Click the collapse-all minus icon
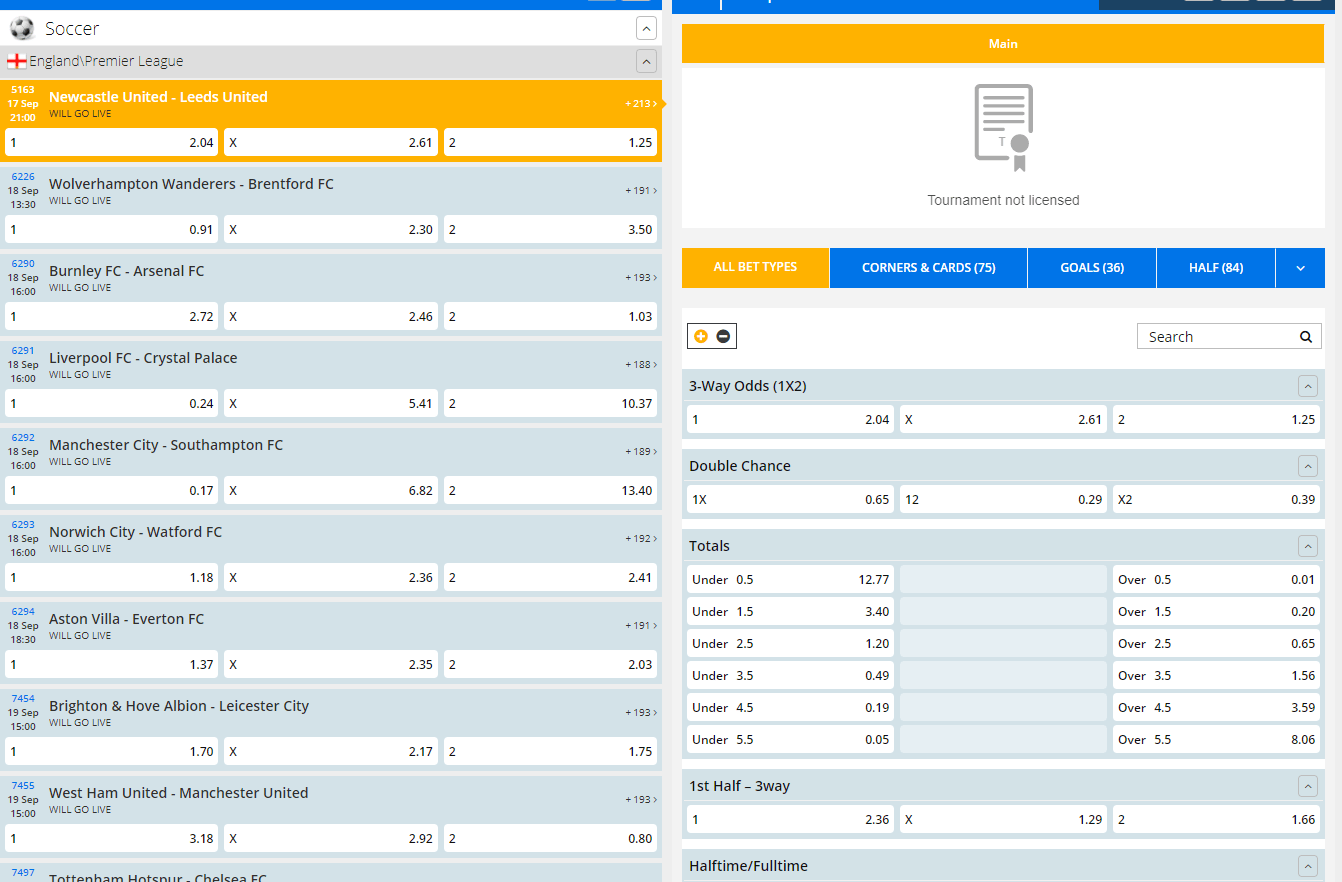This screenshot has height=882, width=1342. pyautogui.click(x=723, y=337)
